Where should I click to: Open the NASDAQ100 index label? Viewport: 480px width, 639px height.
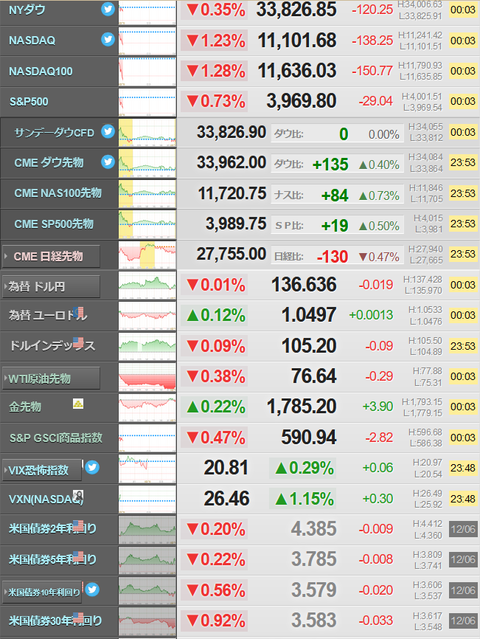pyautogui.click(x=41, y=71)
